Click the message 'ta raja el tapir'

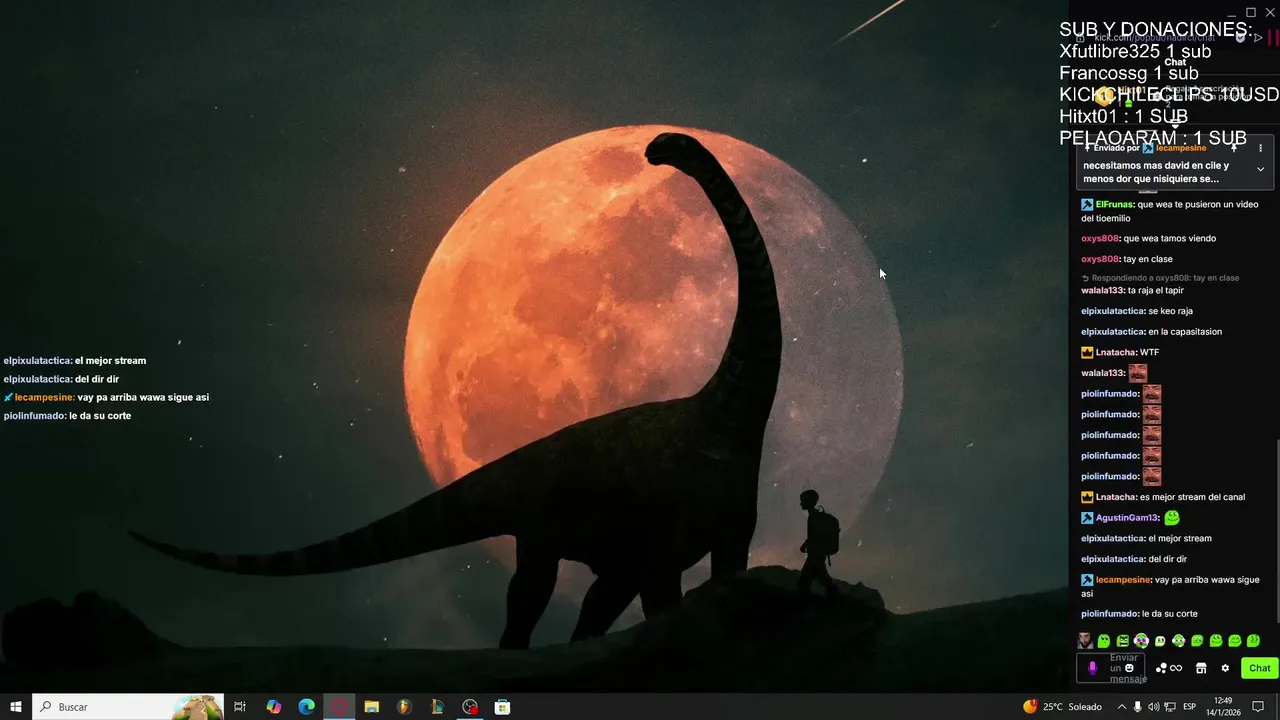tap(1155, 290)
